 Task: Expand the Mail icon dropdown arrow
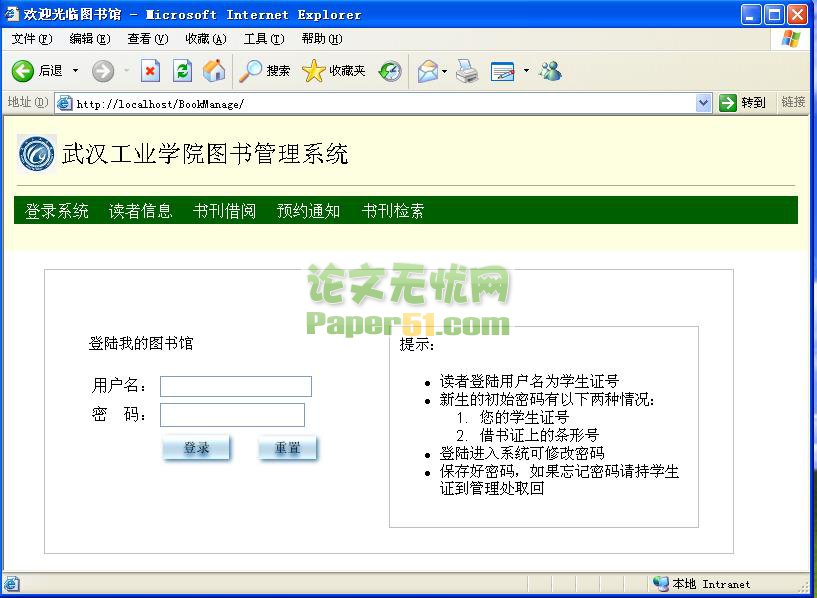click(x=444, y=71)
